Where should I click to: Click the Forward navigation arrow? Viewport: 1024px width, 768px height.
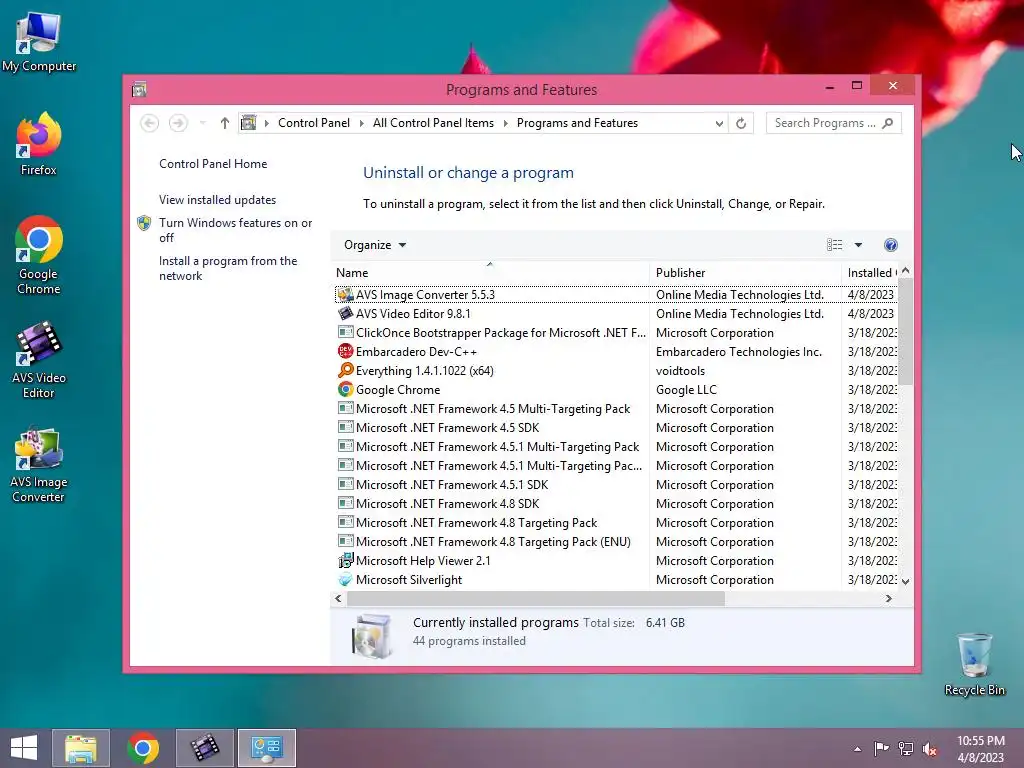[x=178, y=123]
